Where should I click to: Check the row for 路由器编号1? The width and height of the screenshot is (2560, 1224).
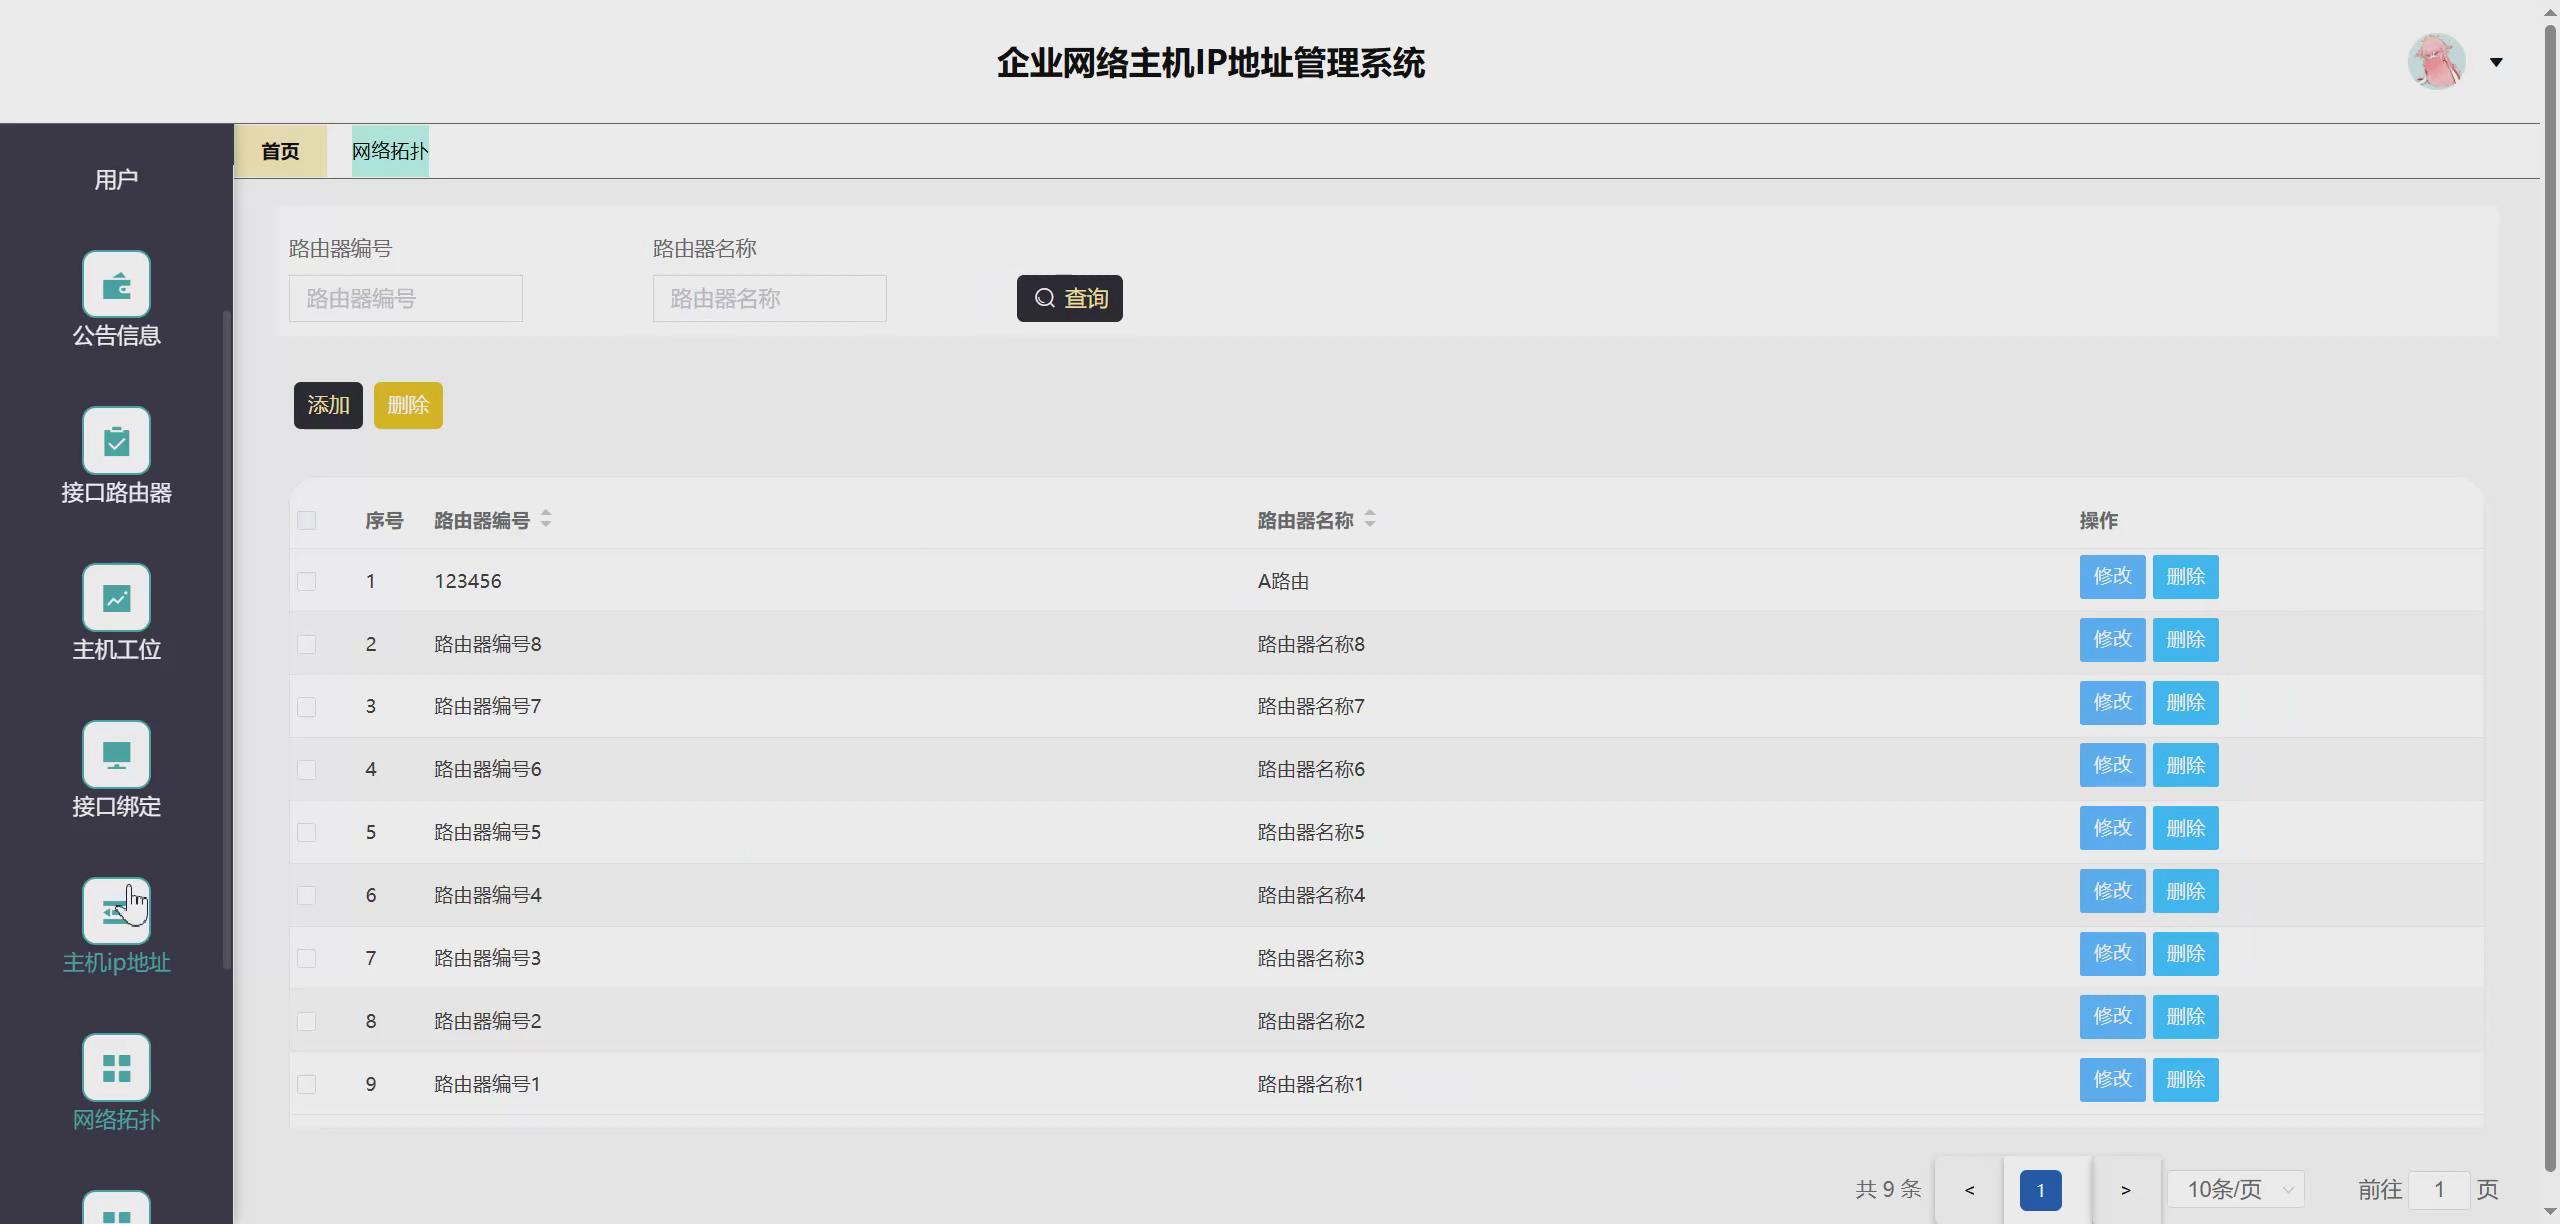point(307,1085)
